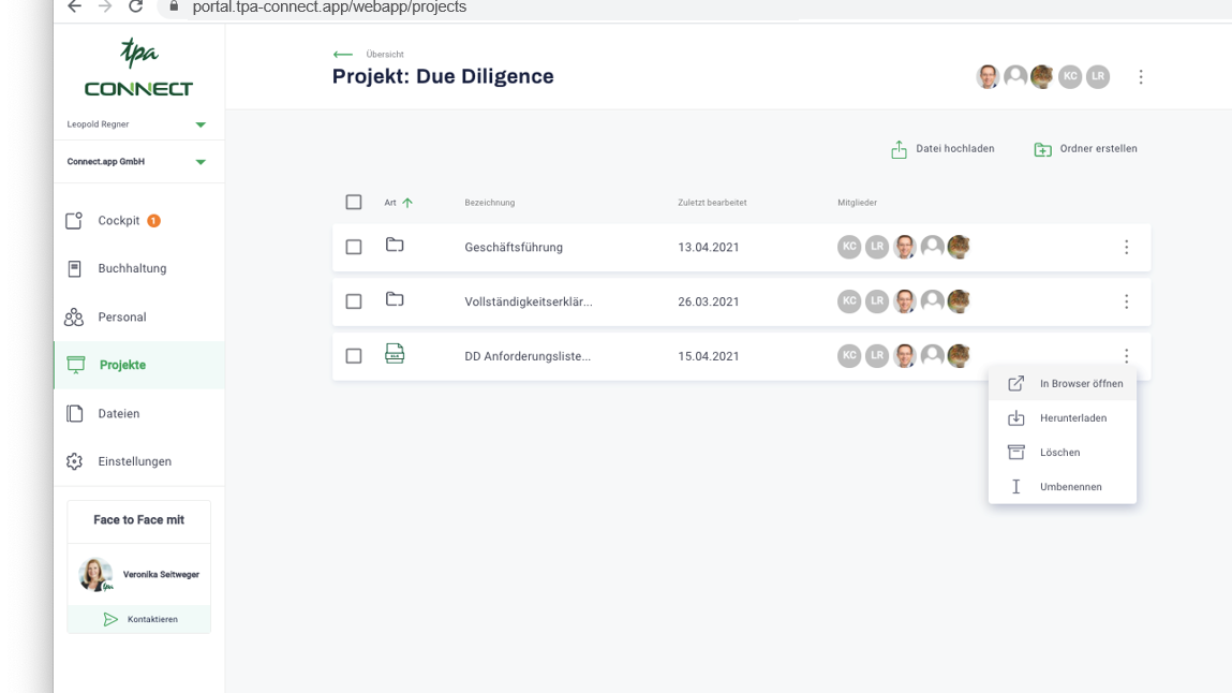The height and width of the screenshot is (693, 1232).
Task: Click the Vollständigkeitserklär... row three-dot menu
Action: point(1126,302)
